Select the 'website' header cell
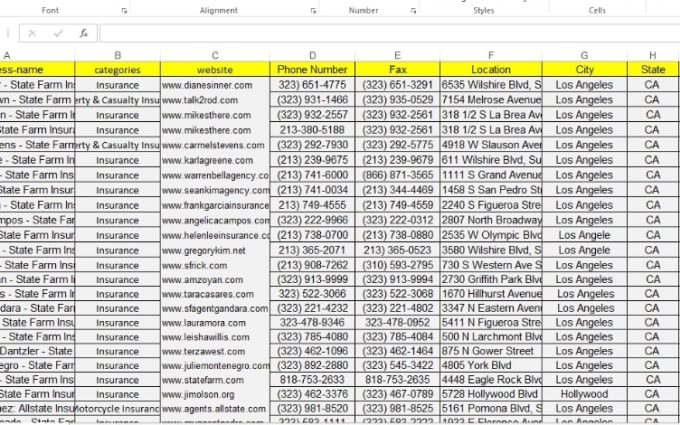 pos(215,69)
